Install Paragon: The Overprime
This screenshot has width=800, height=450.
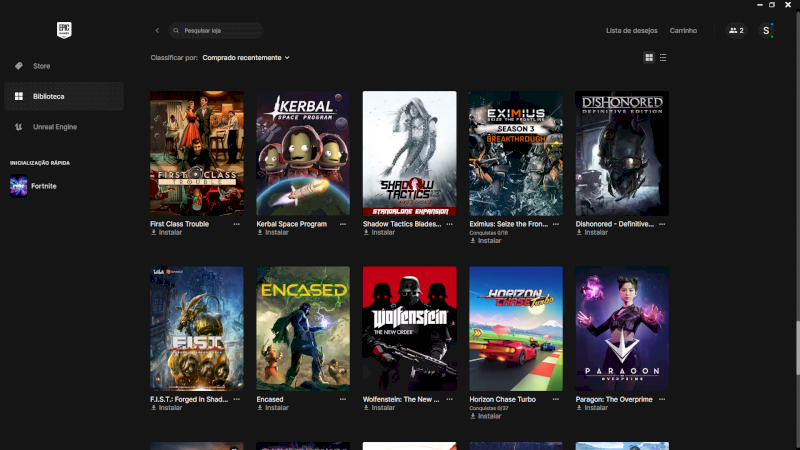pos(592,408)
